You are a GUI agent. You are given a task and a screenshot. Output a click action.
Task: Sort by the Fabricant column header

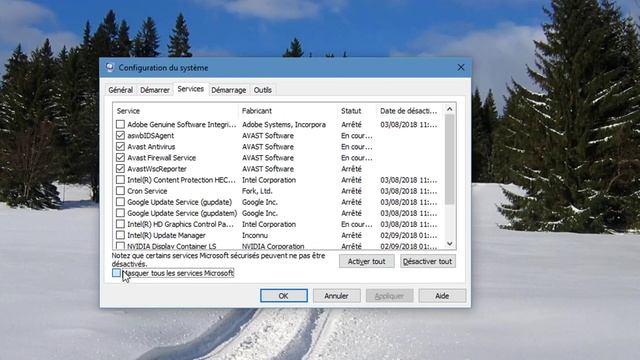[x=288, y=111]
